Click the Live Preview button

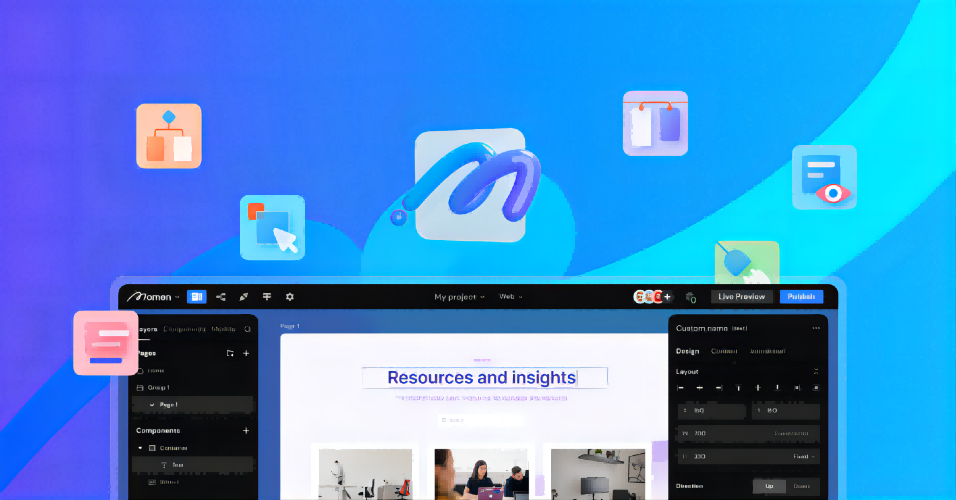(x=741, y=297)
